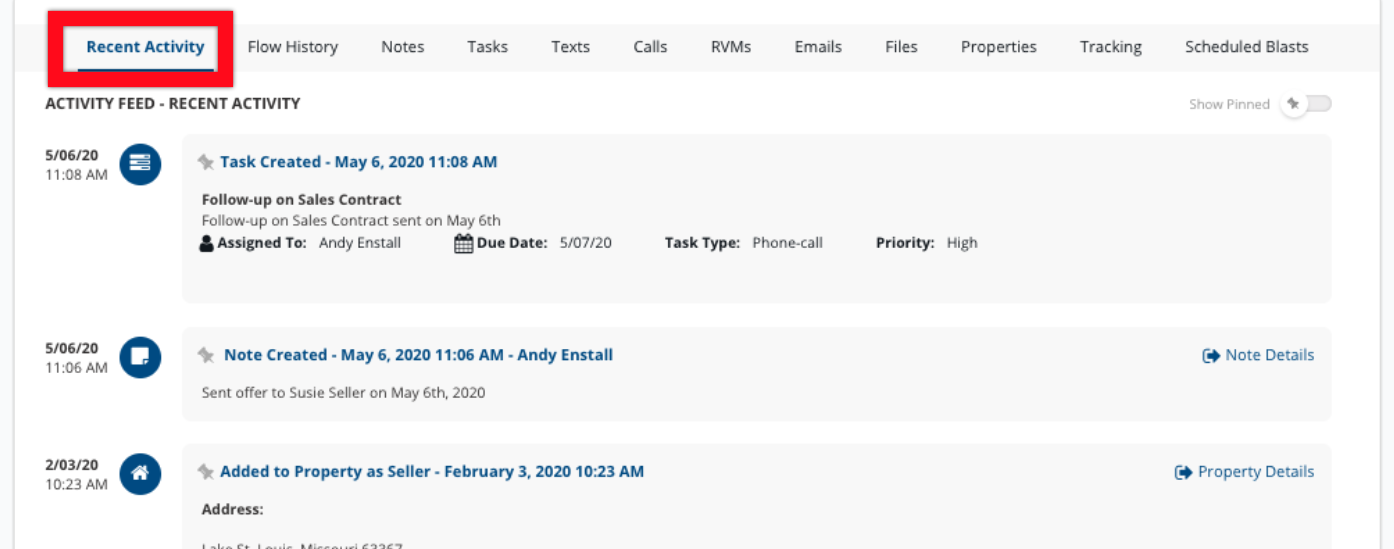Pin the Note Created activity entry
The image size is (1394, 549).
coord(206,355)
